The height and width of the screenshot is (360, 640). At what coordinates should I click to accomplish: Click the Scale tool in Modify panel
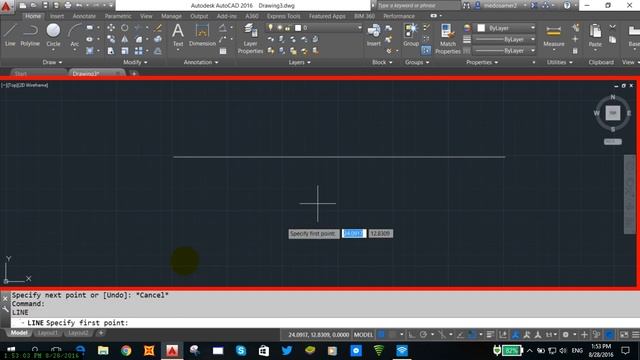[x=124, y=51]
